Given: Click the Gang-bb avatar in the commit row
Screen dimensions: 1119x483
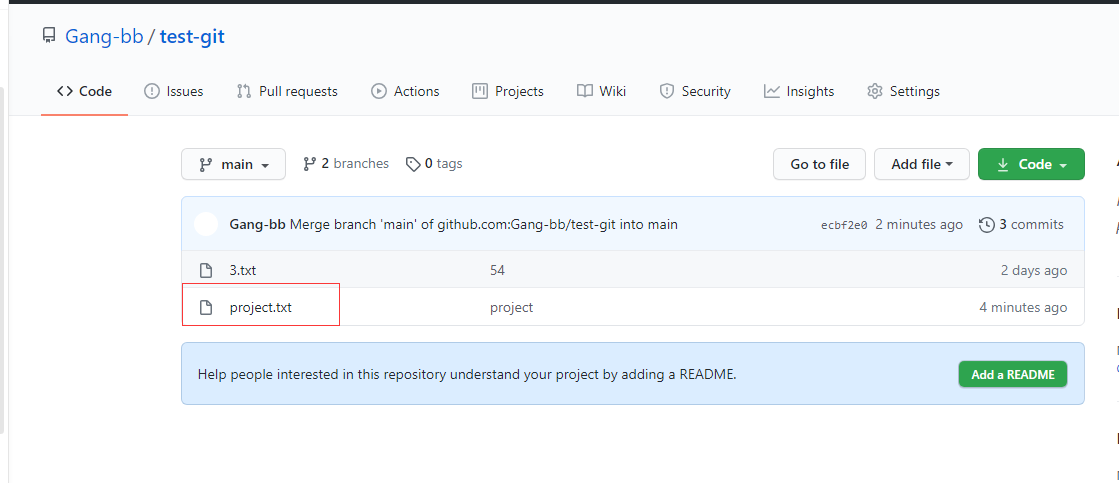Looking at the screenshot, I should tap(206, 225).
